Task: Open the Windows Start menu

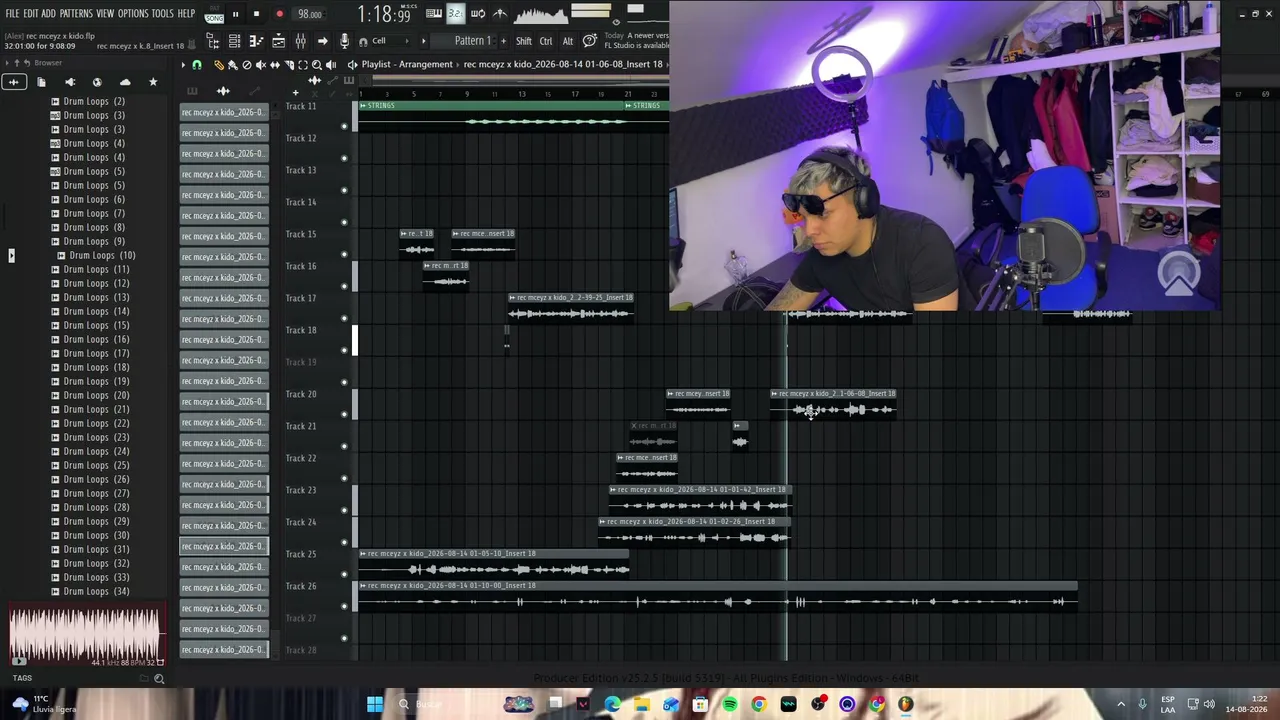Action: [375, 705]
